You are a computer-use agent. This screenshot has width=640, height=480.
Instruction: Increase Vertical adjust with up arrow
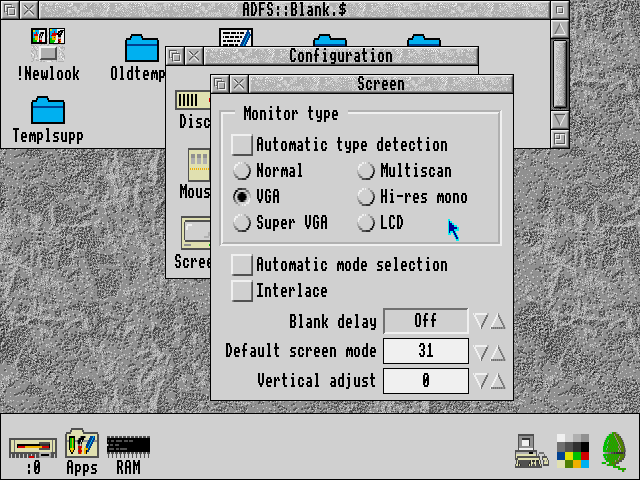click(498, 381)
